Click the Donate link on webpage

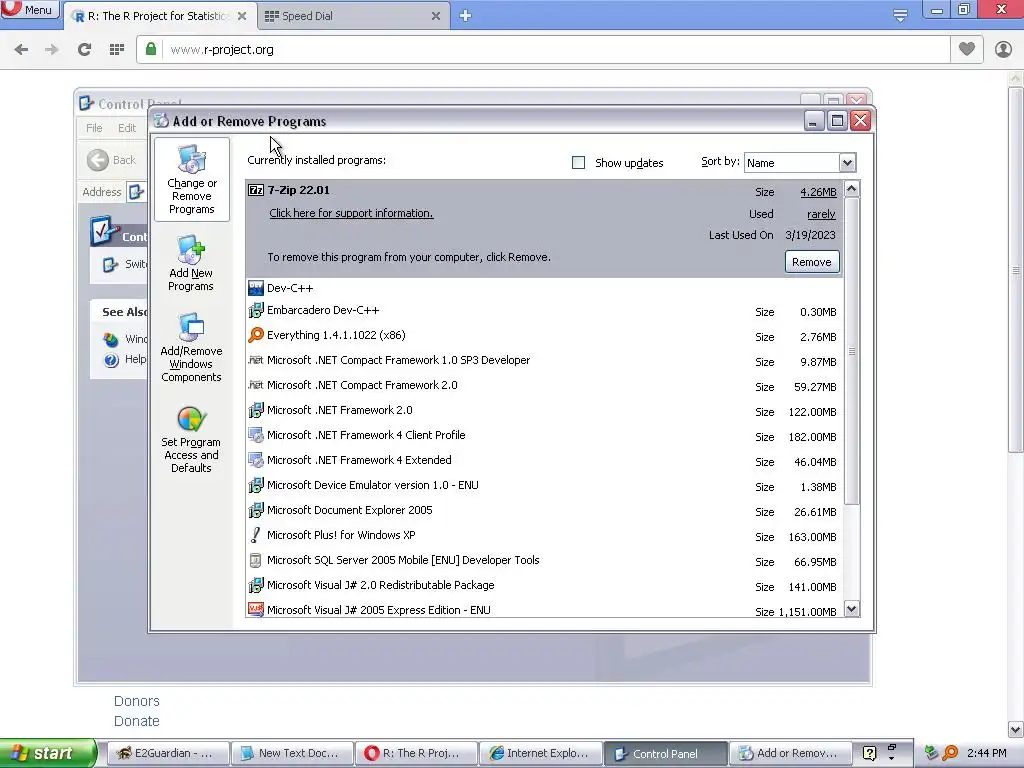tap(136, 721)
